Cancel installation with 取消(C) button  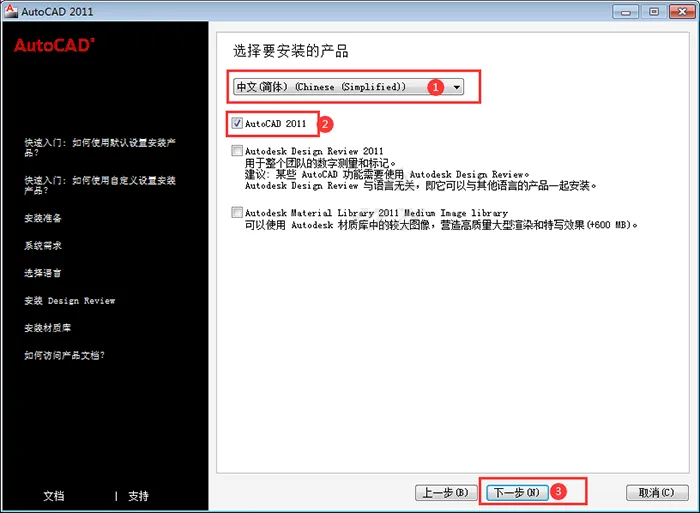click(x=657, y=493)
